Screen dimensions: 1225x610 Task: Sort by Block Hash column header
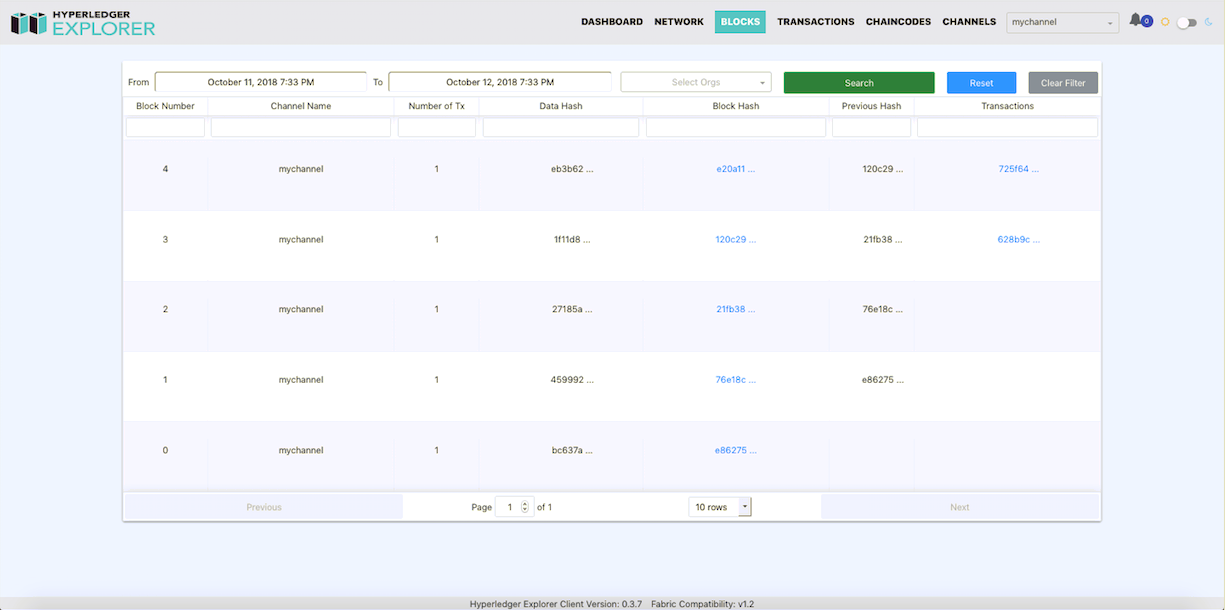tap(736, 106)
